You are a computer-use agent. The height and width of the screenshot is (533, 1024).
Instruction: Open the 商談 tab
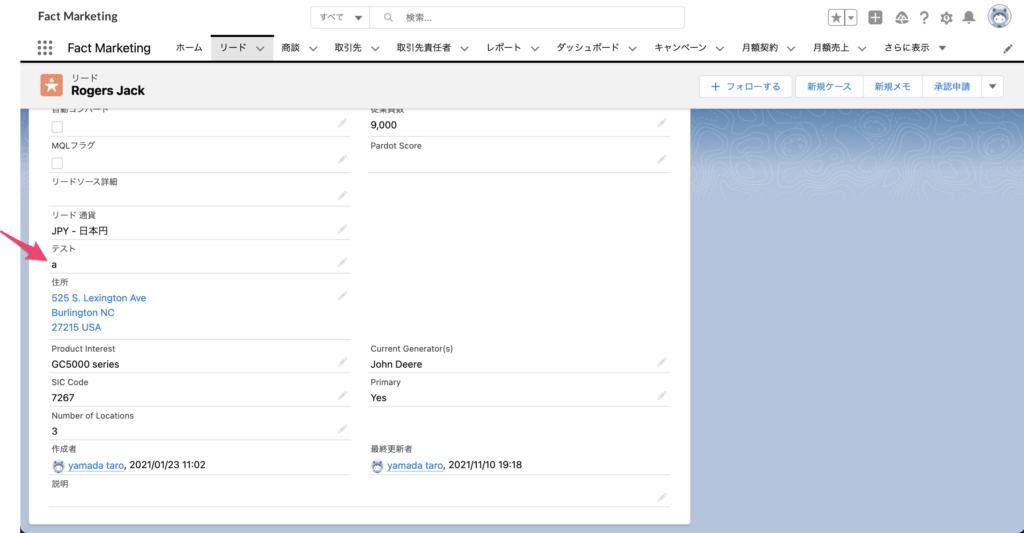[291, 48]
